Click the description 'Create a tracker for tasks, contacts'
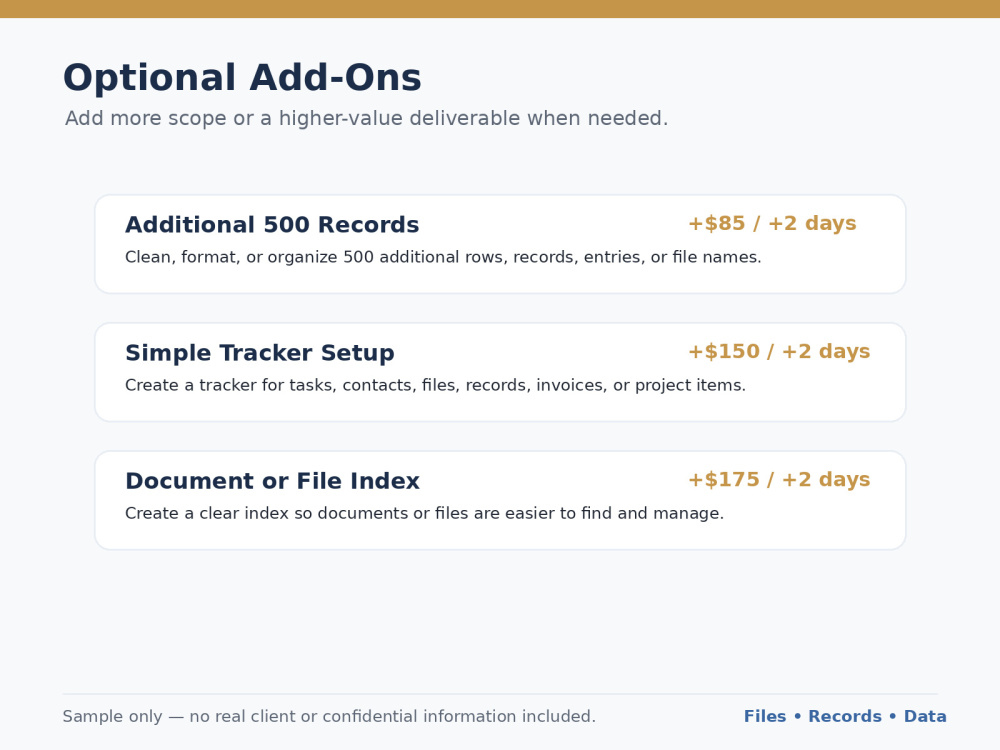Viewport: 1000px width, 750px height. (436, 385)
